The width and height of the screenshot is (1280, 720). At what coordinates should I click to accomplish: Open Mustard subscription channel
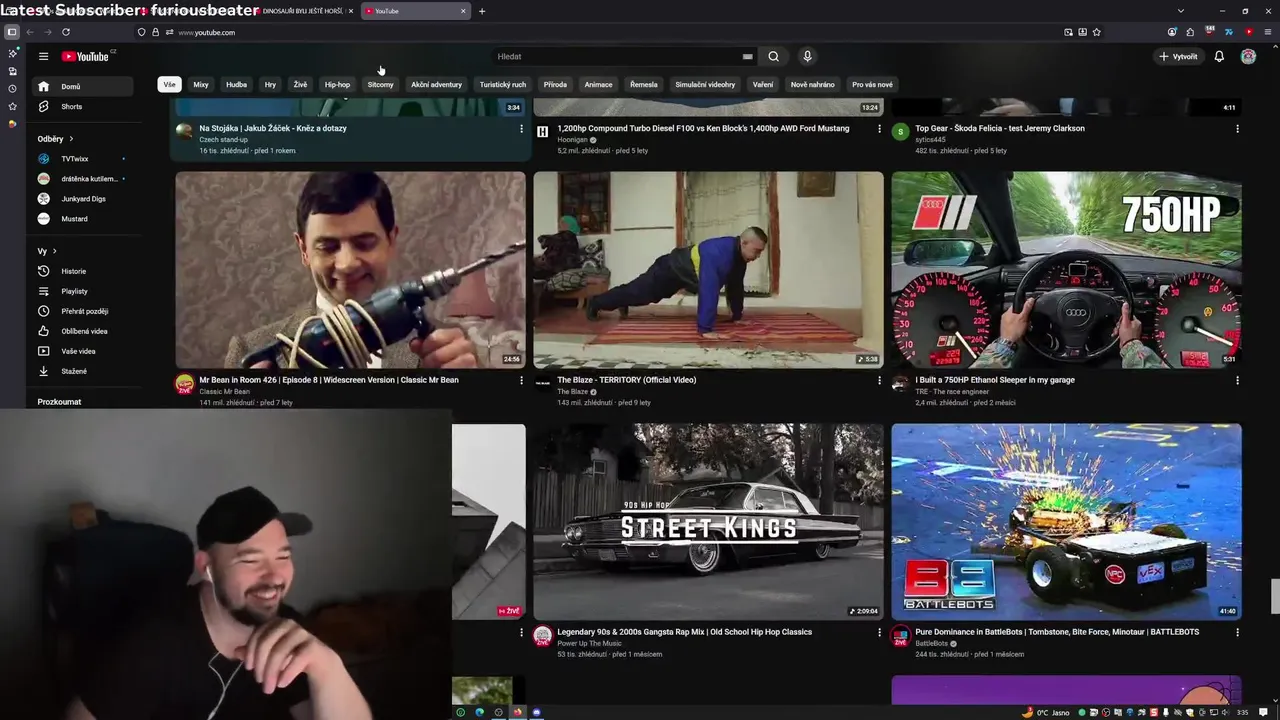click(84, 219)
